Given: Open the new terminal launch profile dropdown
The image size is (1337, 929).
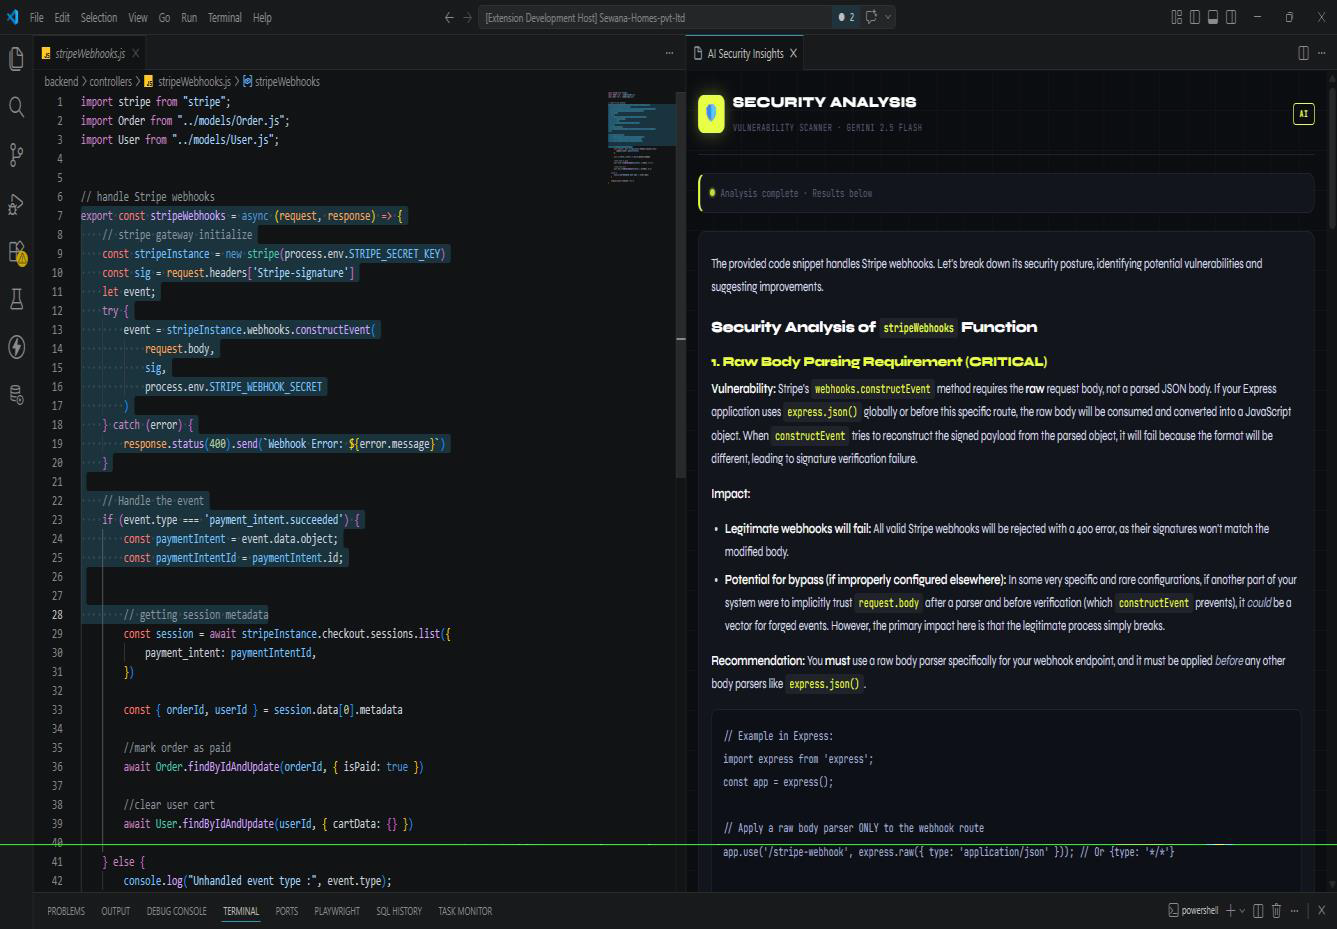Looking at the screenshot, I should (1242, 911).
